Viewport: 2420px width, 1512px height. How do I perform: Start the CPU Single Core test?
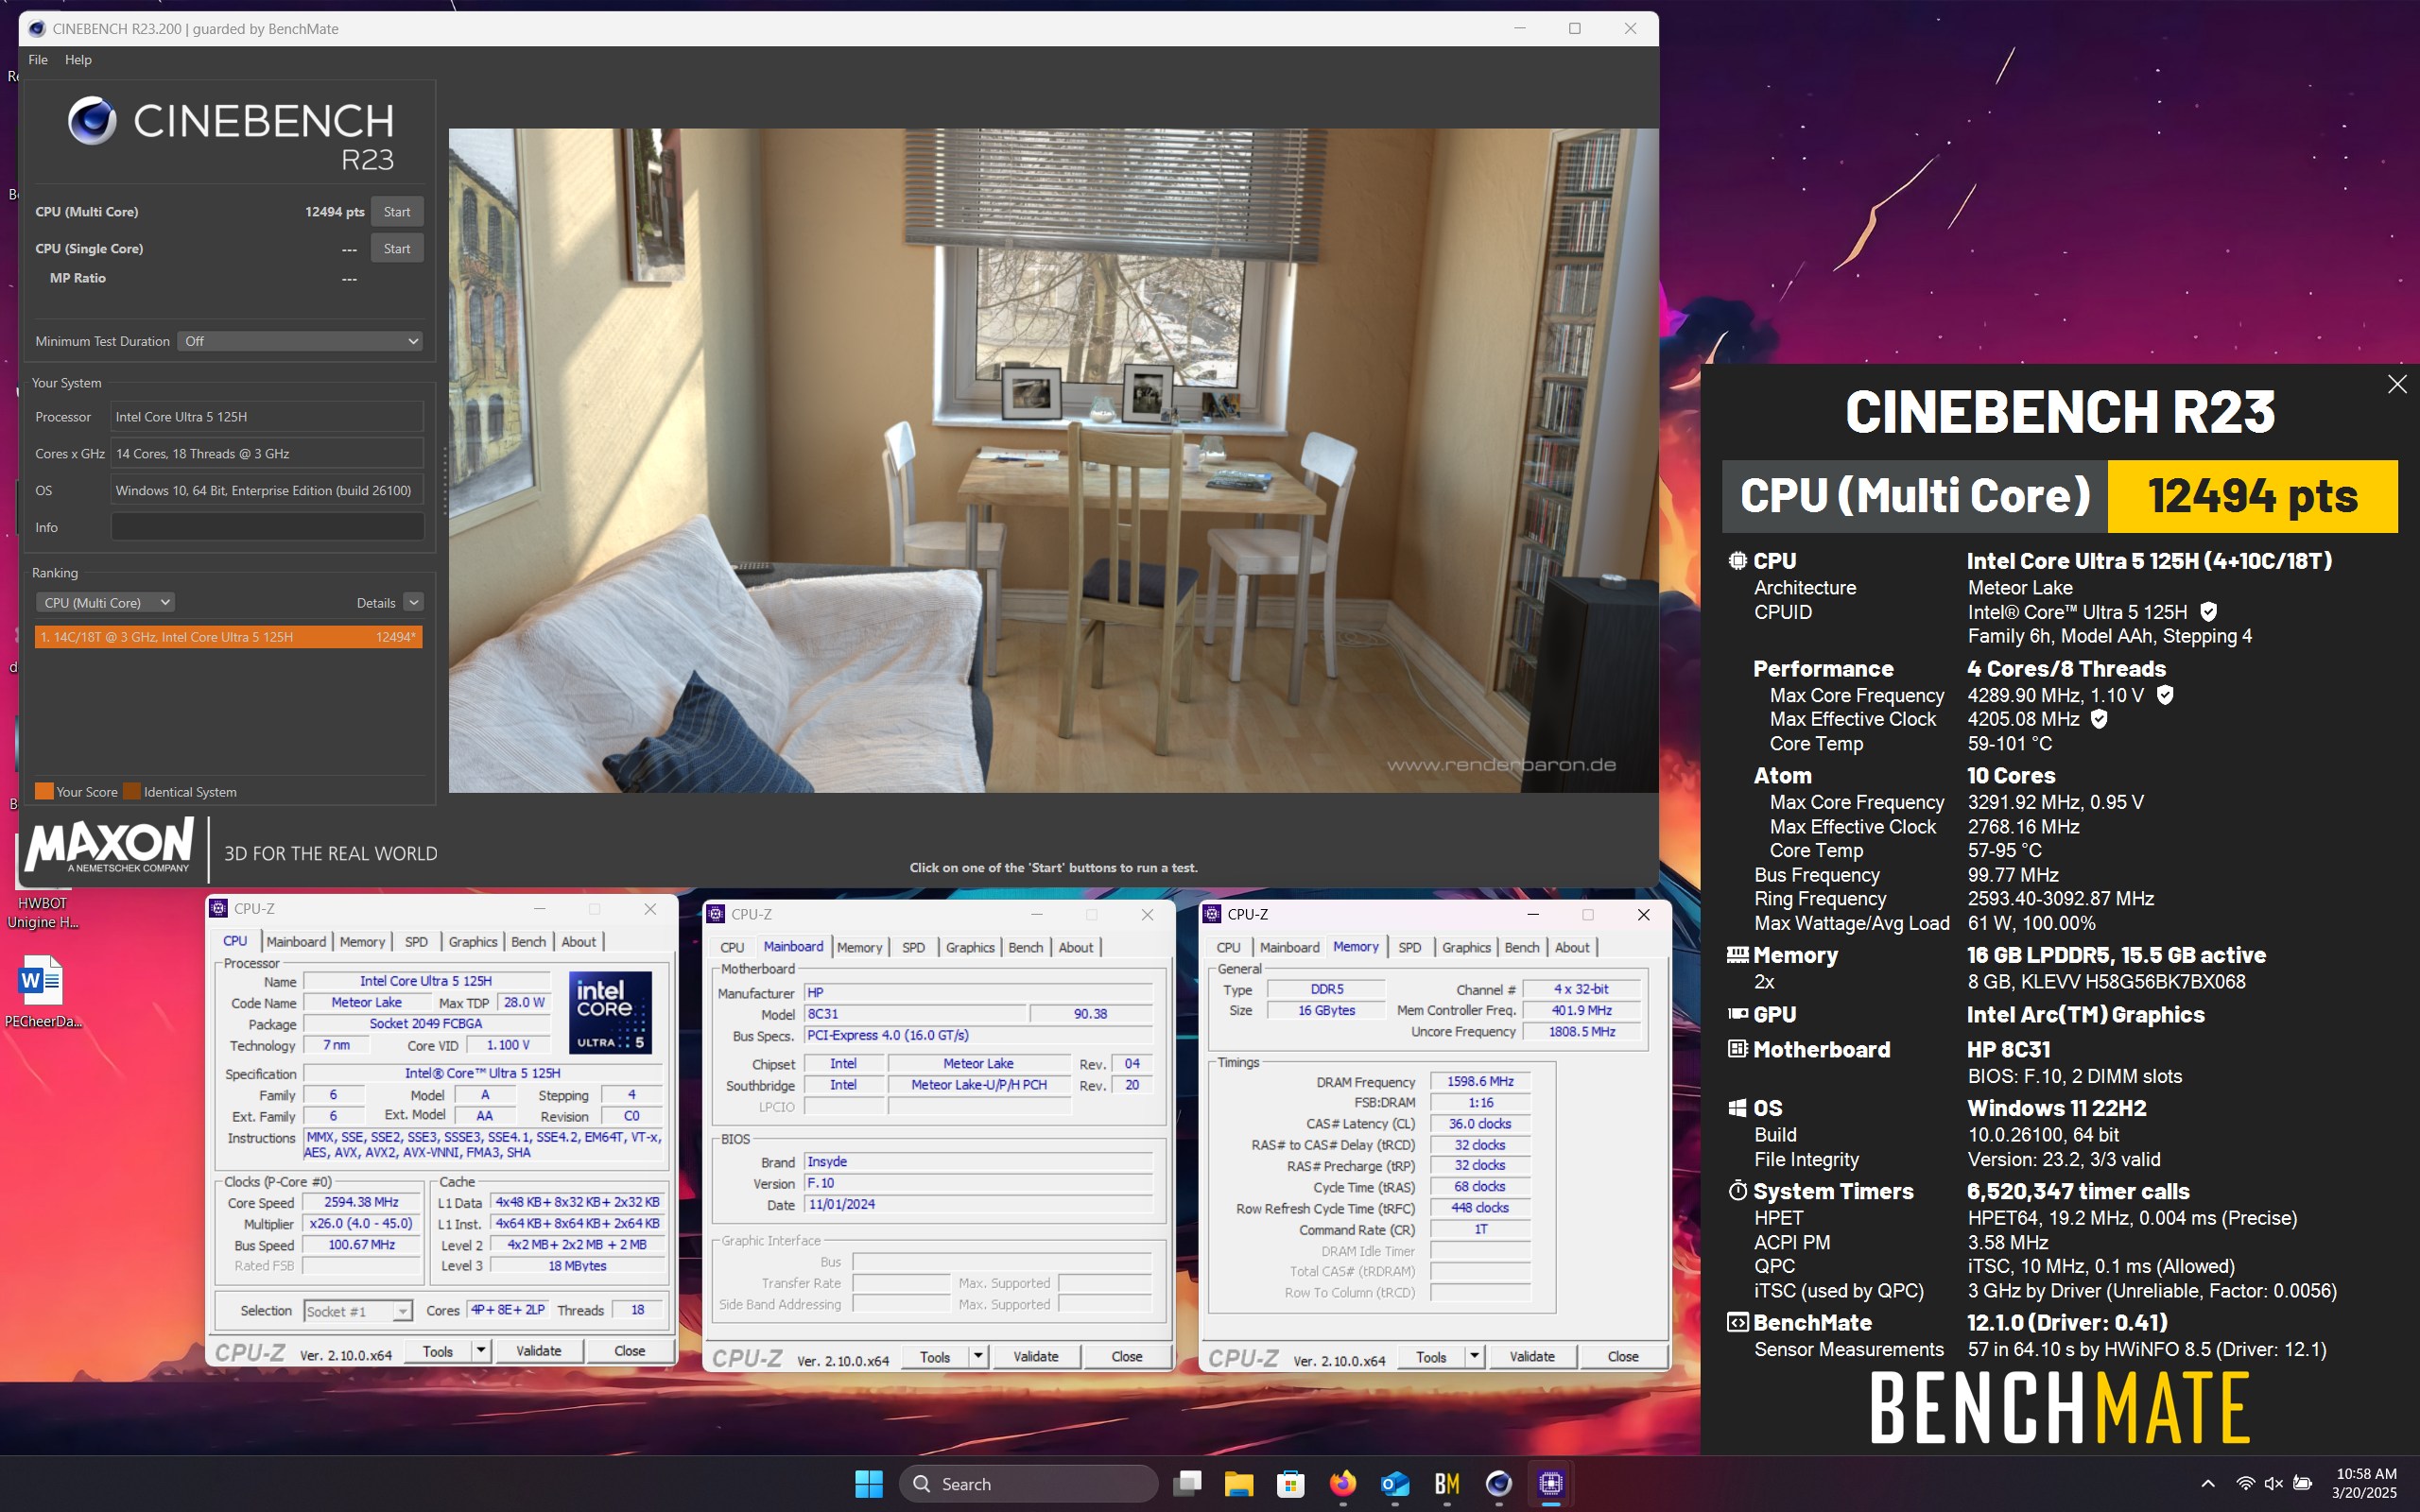pyautogui.click(x=397, y=249)
